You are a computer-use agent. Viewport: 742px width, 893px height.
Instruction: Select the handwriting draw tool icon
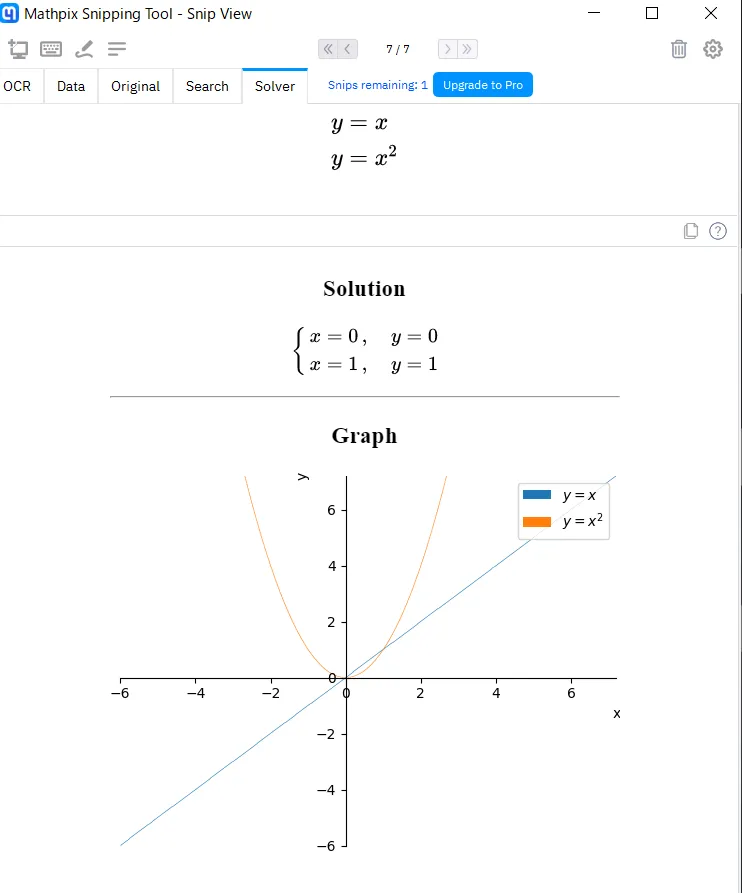click(x=84, y=49)
